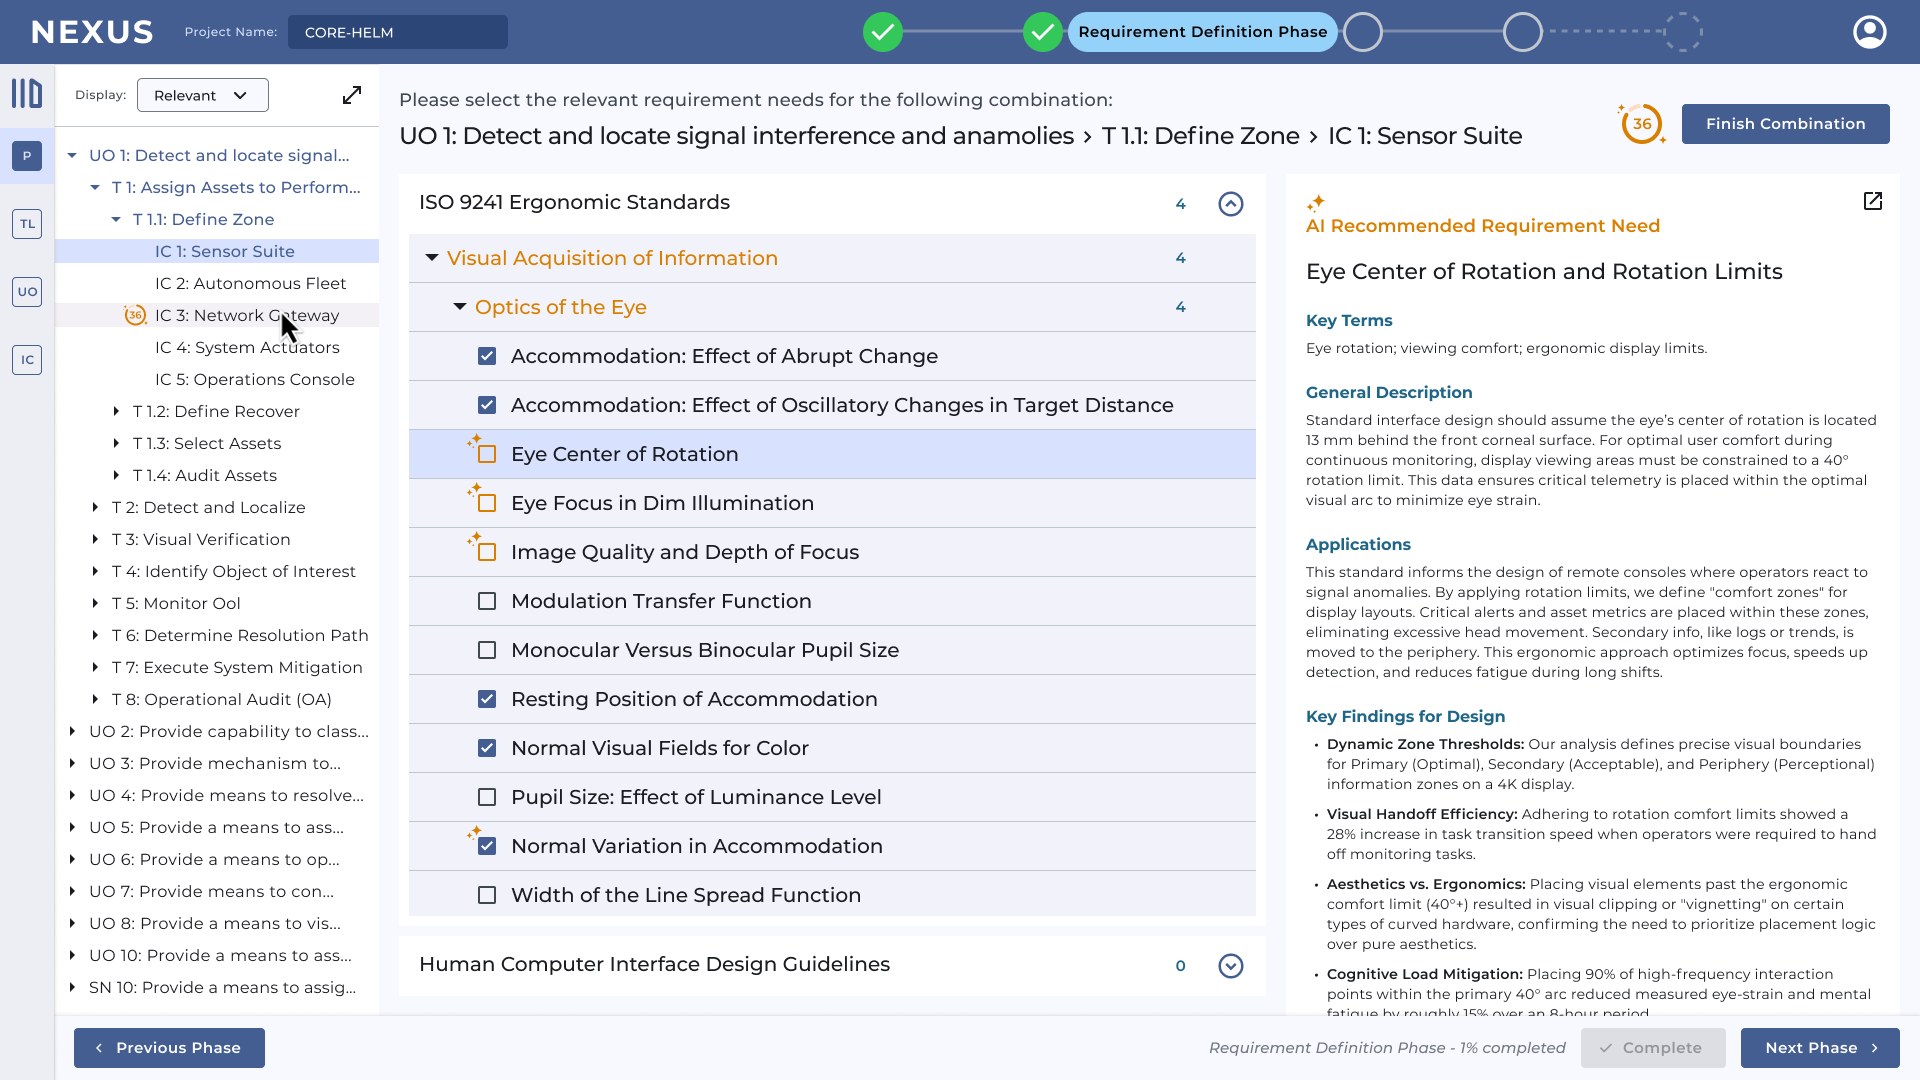Select IC 2: Autonomous Fleet tree item
Screen dimensions: 1920x1080
click(x=250, y=284)
